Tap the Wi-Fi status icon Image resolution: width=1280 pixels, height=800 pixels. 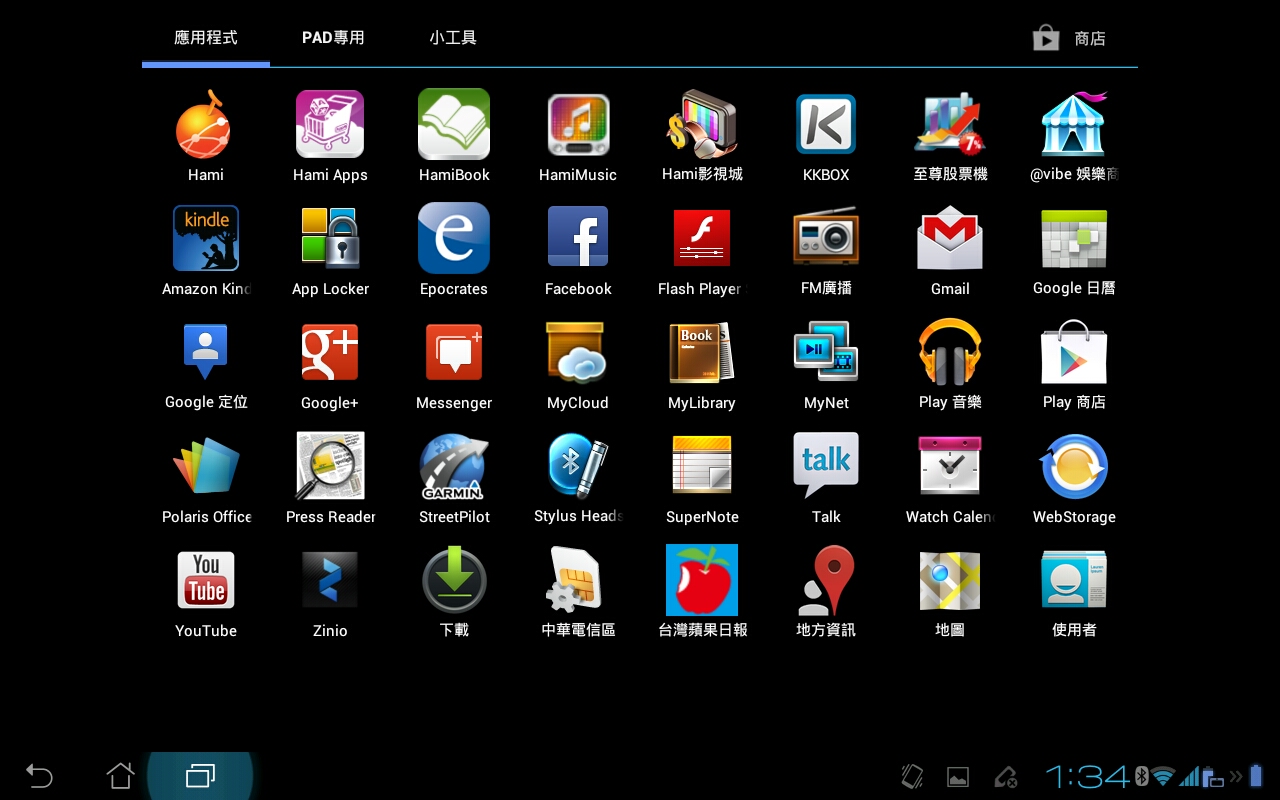(x=1162, y=776)
